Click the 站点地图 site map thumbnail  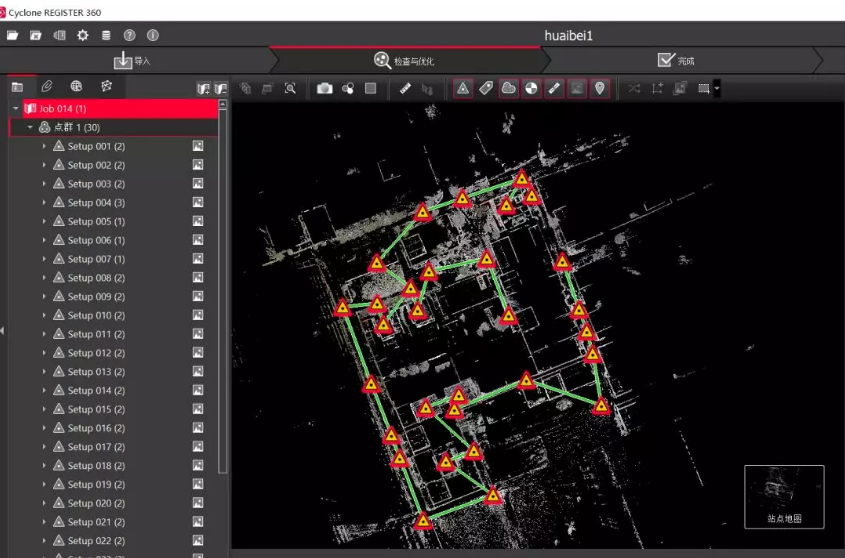coord(784,496)
